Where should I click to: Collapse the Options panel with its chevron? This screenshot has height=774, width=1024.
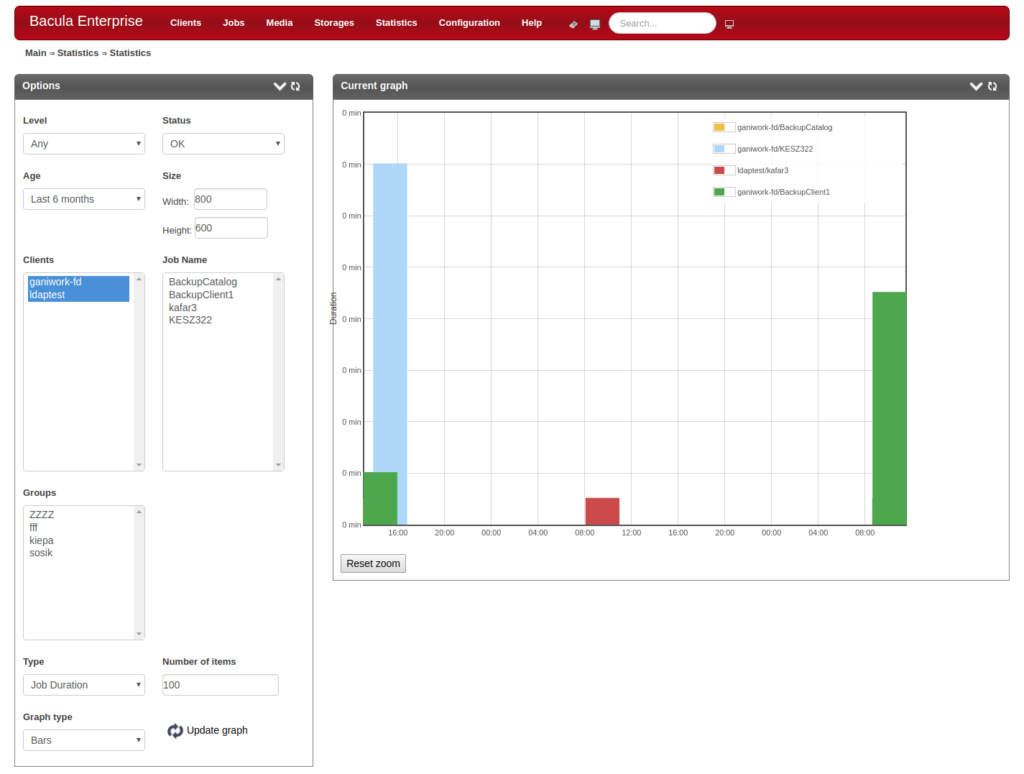coord(280,86)
